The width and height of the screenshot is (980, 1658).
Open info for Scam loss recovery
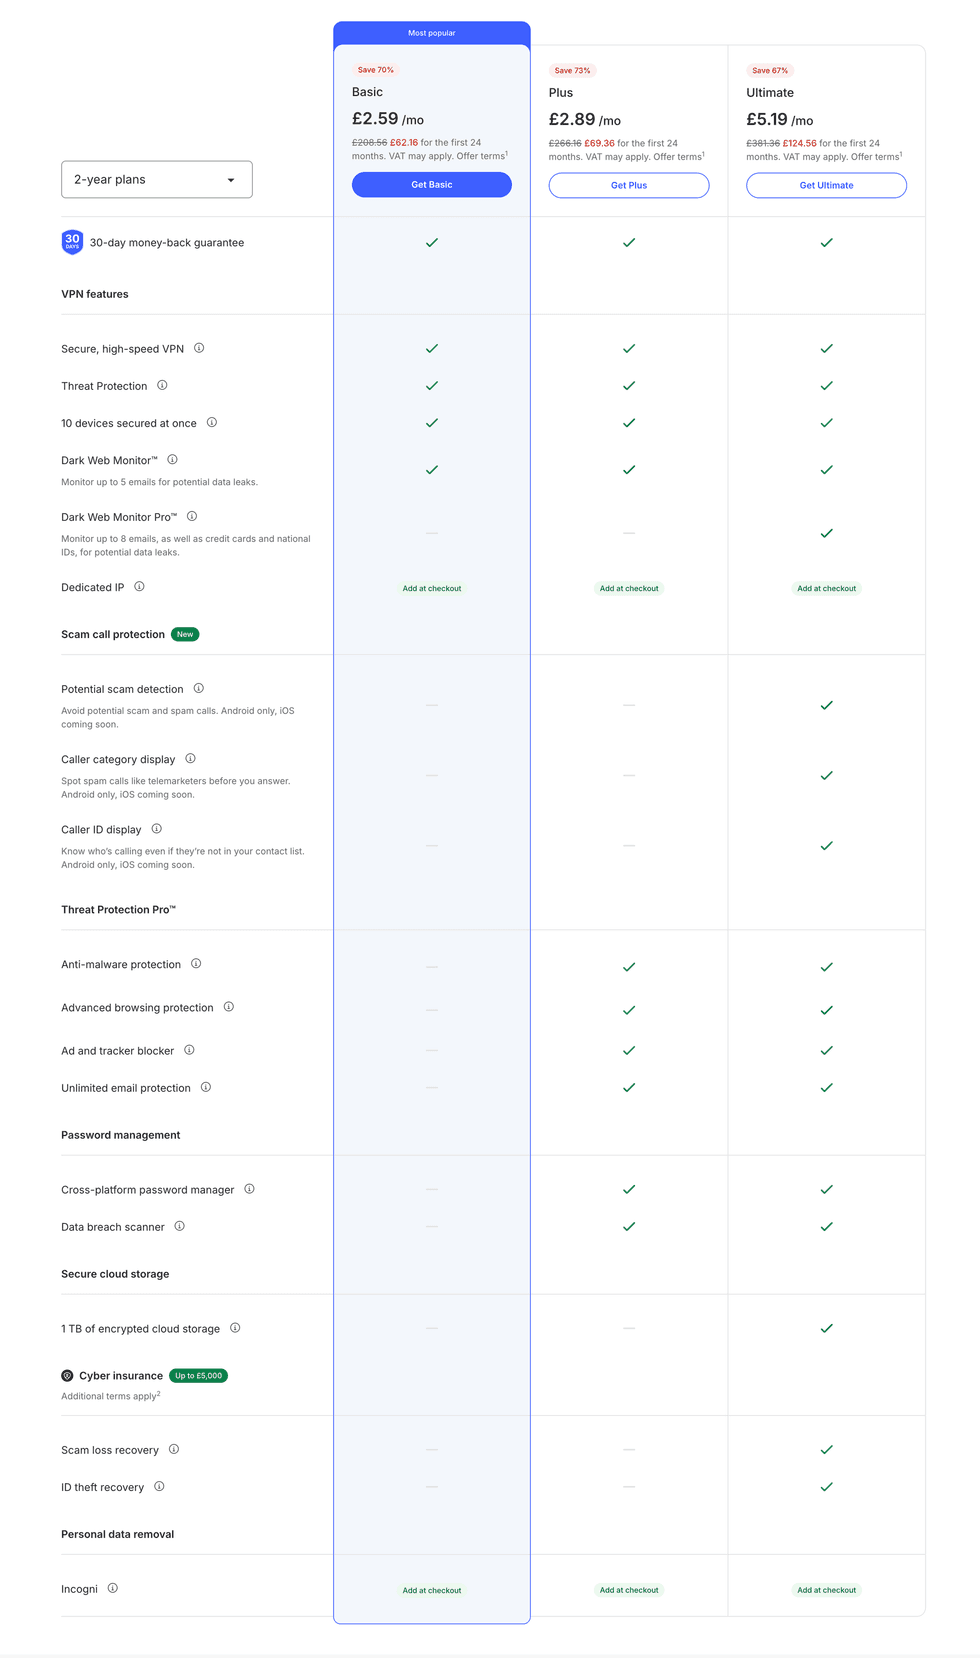point(174,1449)
